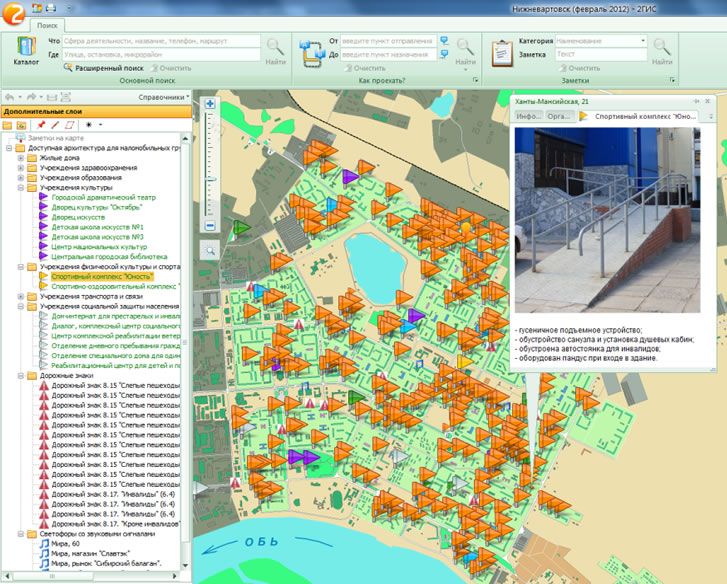Click the Очистить button in Основной поиск
Viewport: 727px width, 584px height.
coord(170,68)
